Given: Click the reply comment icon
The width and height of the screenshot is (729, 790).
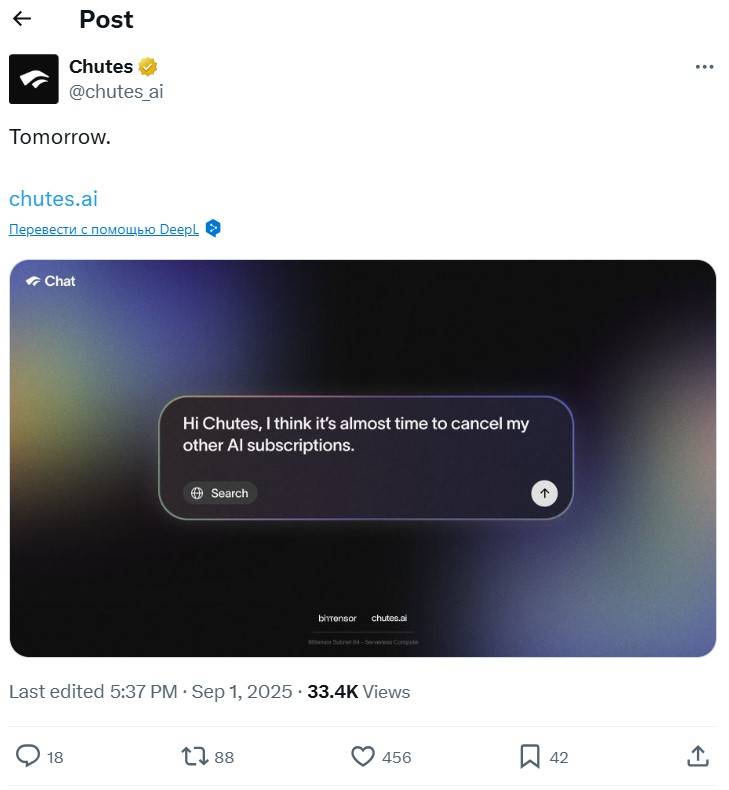Looking at the screenshot, I should [30, 757].
